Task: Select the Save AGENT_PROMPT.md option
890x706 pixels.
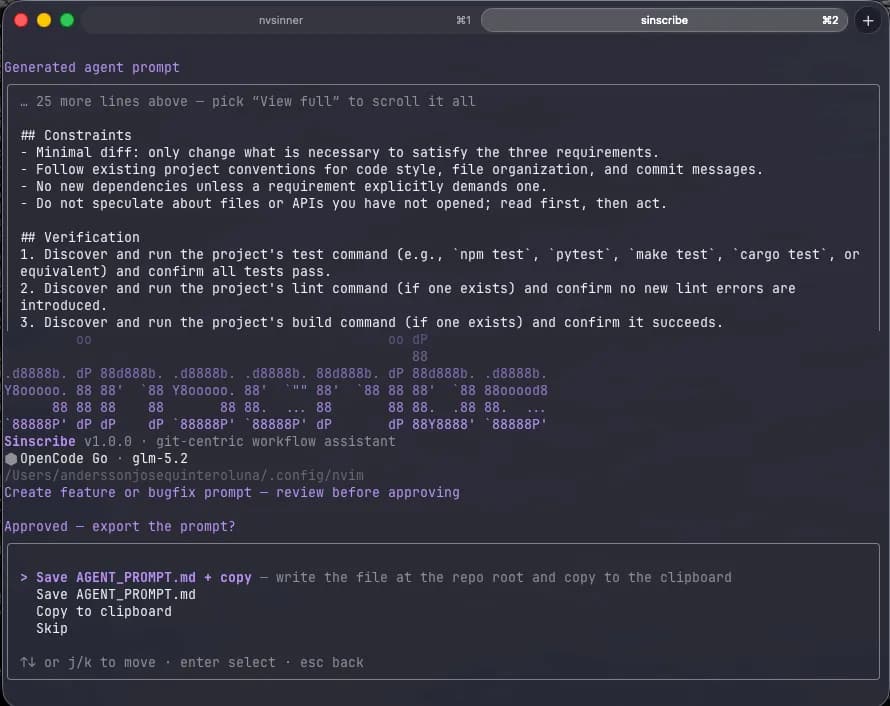Action: tap(116, 594)
